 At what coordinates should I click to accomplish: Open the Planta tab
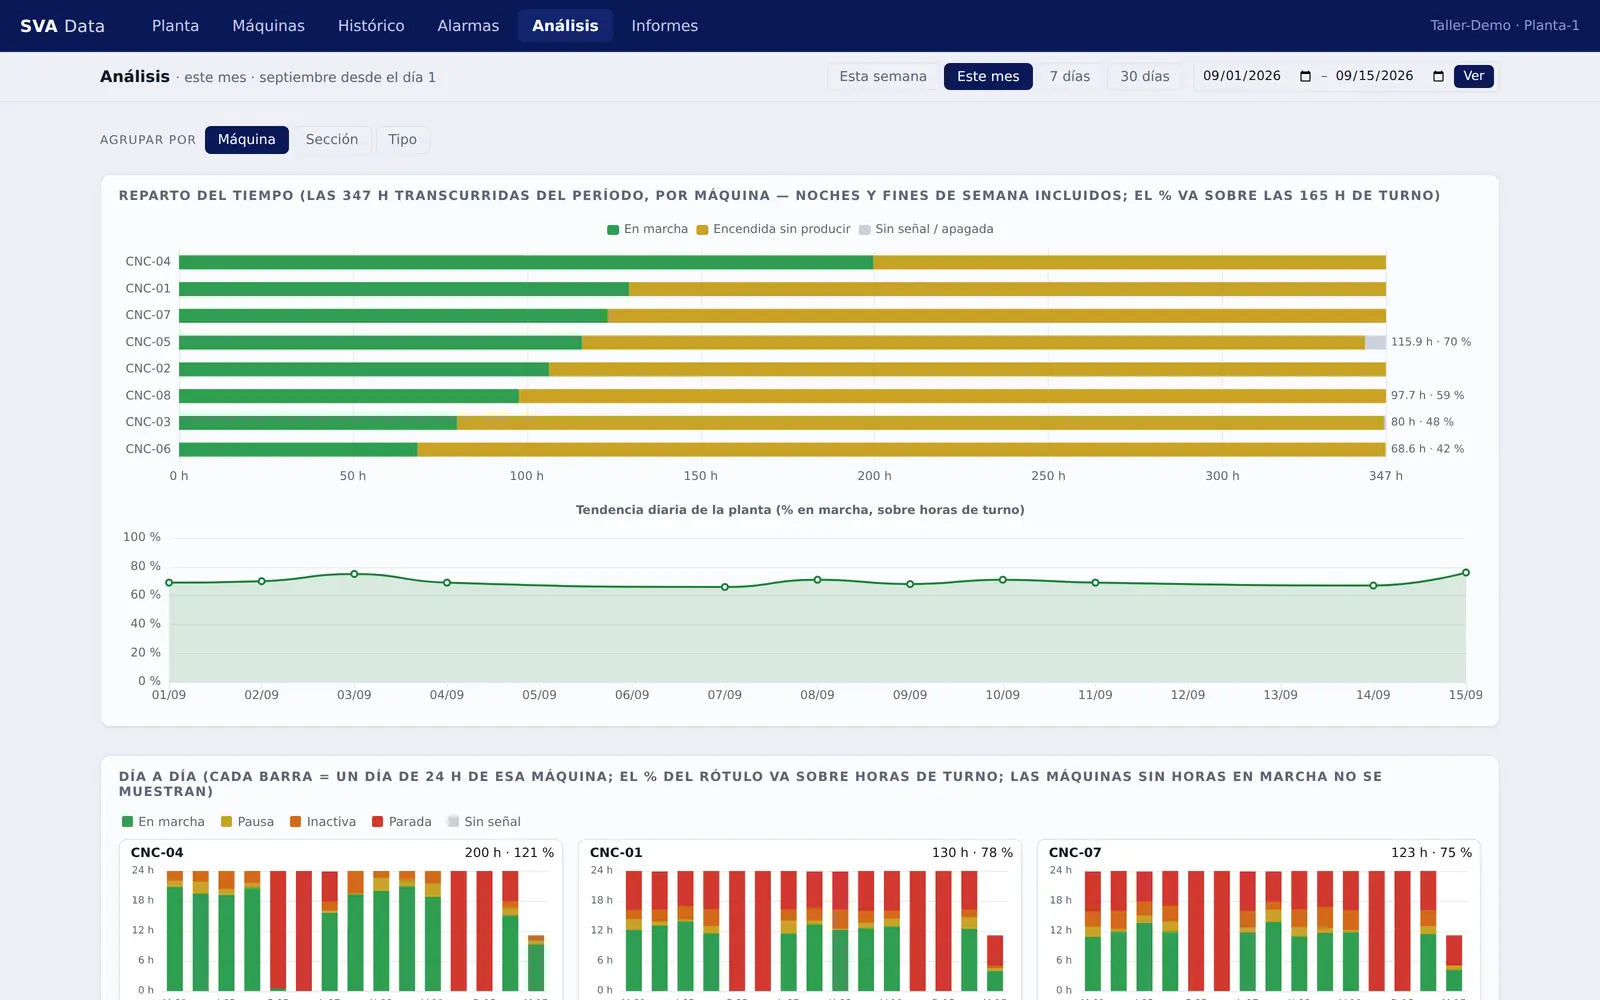[175, 26]
